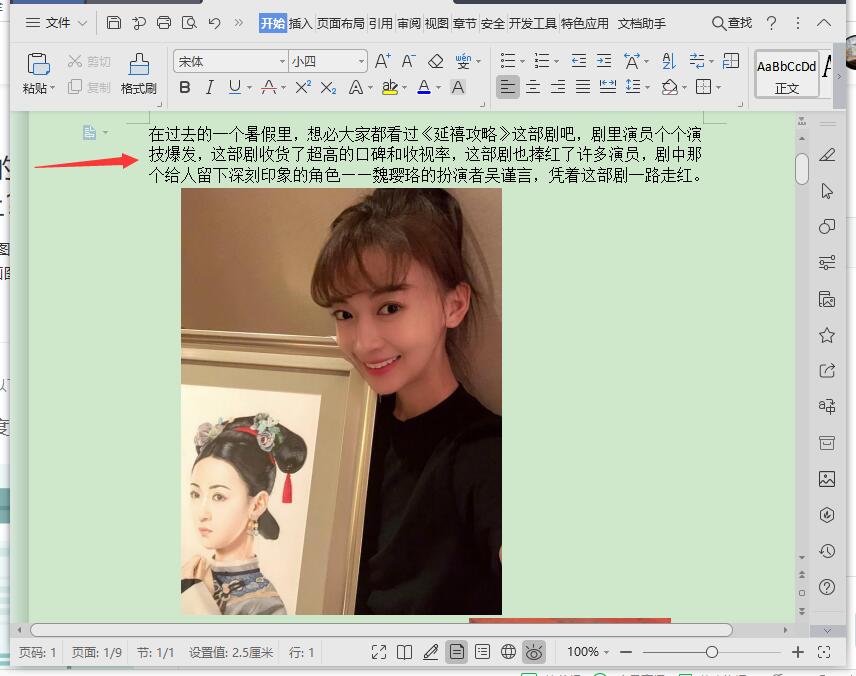Expand the font color dropdown arrow
856x676 pixels.
click(x=438, y=87)
